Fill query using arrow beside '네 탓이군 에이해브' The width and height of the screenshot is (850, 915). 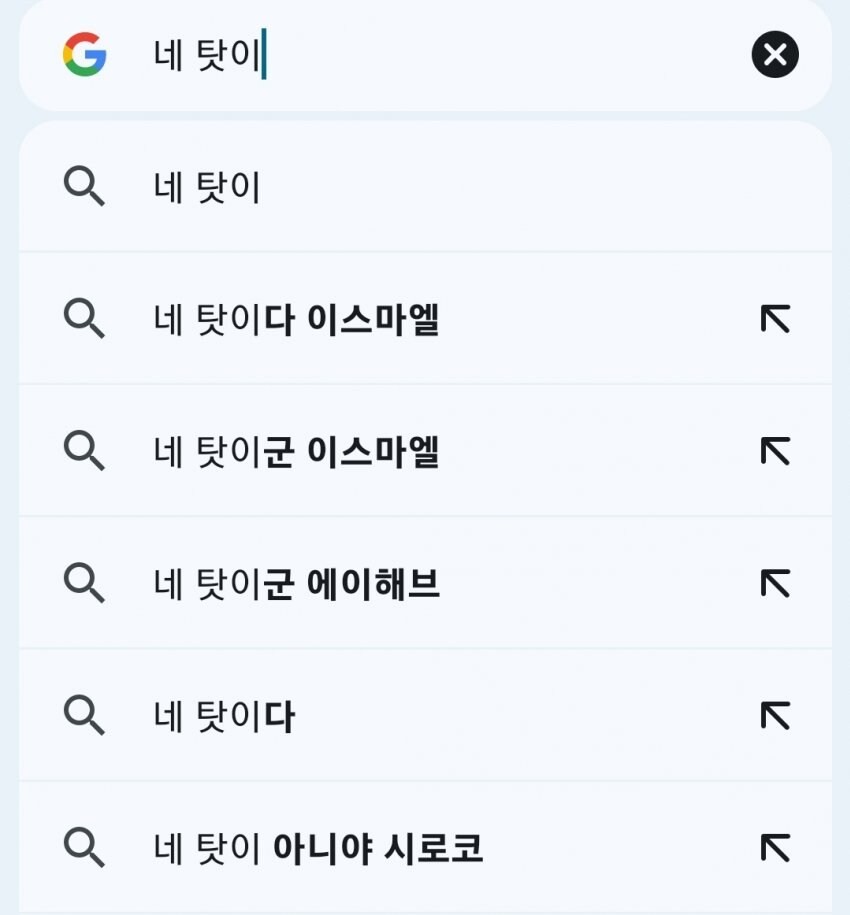pos(775,583)
